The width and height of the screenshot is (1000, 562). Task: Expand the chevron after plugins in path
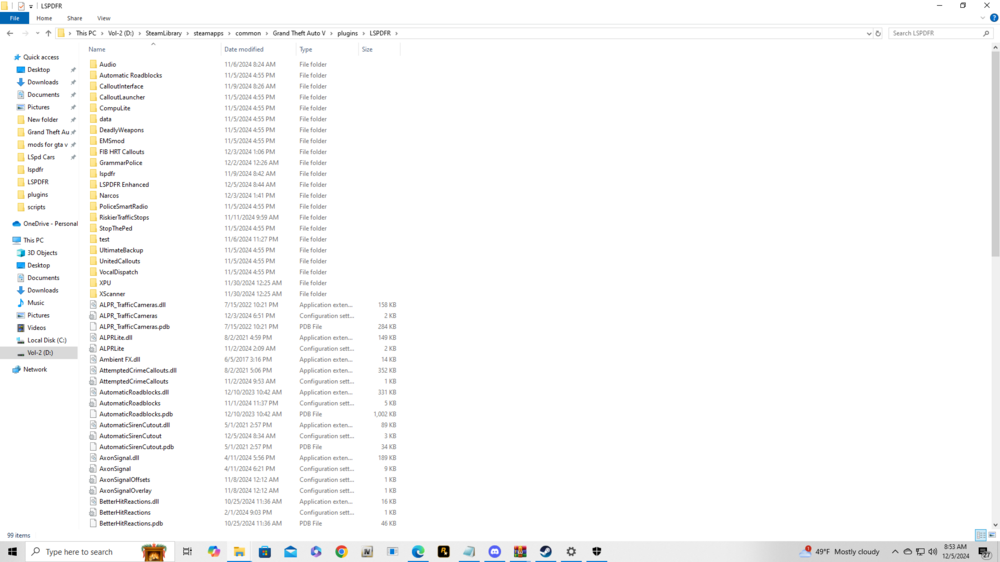364,33
